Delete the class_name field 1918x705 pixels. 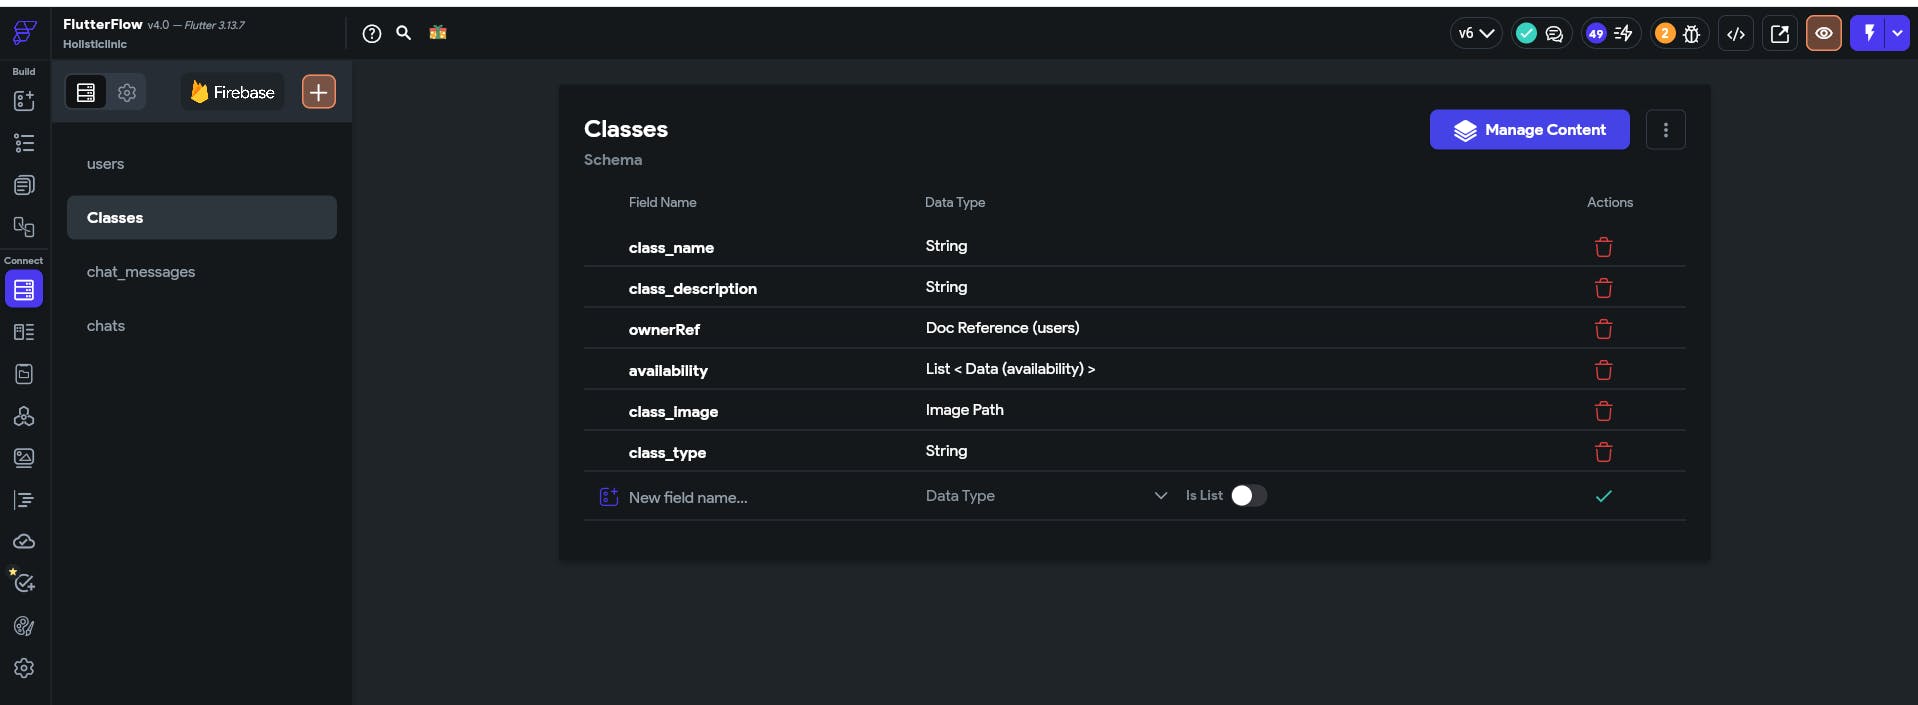1603,247
